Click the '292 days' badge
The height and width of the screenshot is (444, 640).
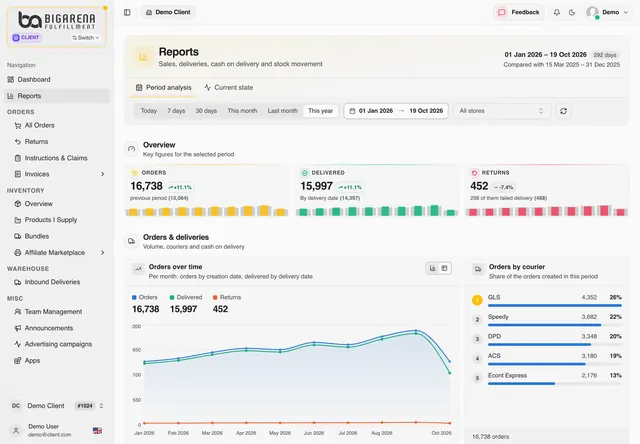coord(604,55)
